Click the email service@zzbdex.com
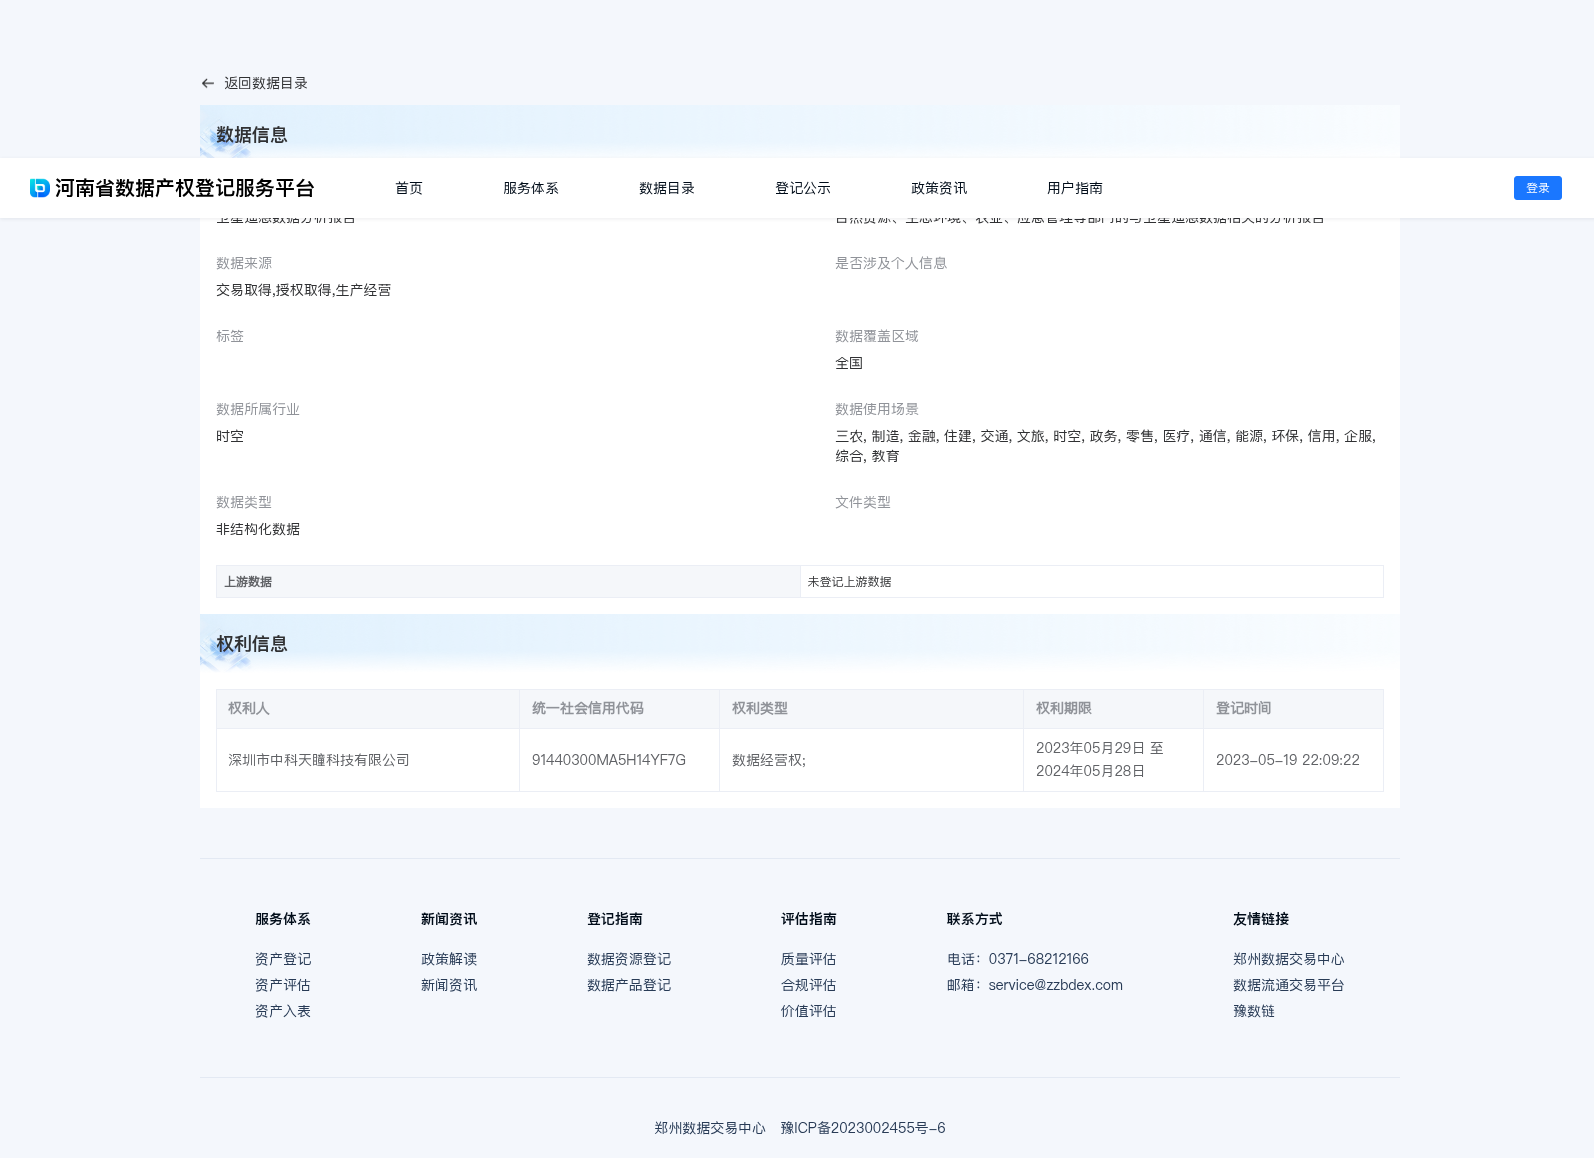Image resolution: width=1594 pixels, height=1158 pixels. click(1056, 985)
